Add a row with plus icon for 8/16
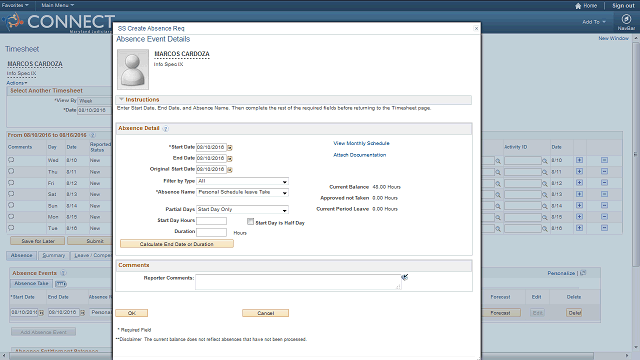 [x=579, y=228]
